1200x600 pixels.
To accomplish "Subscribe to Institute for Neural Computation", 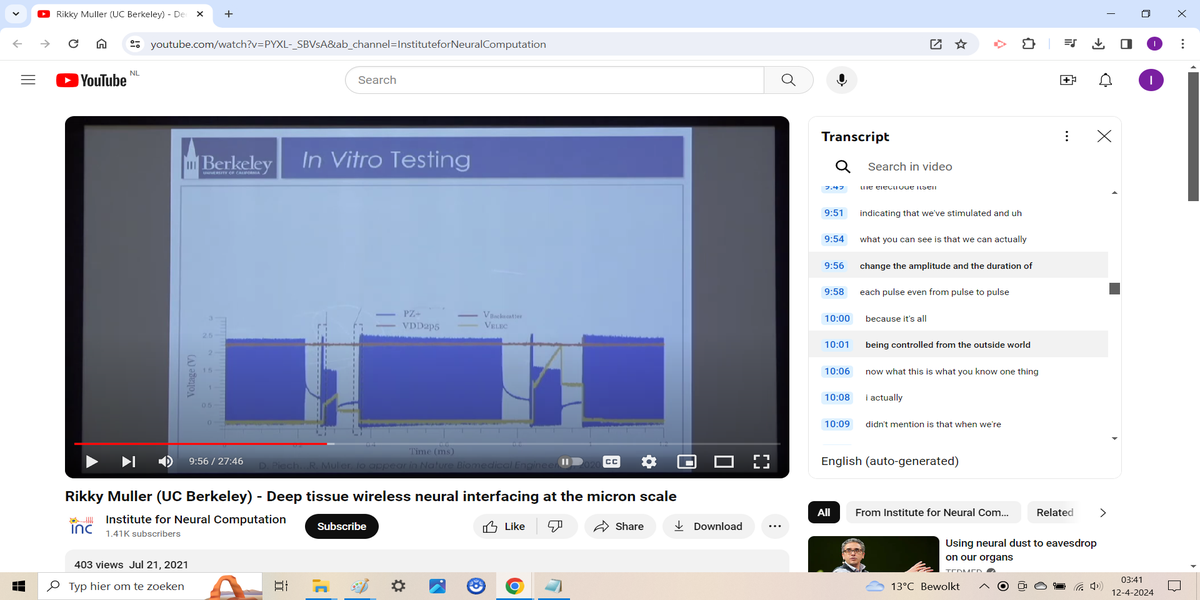I will pyautogui.click(x=341, y=526).
